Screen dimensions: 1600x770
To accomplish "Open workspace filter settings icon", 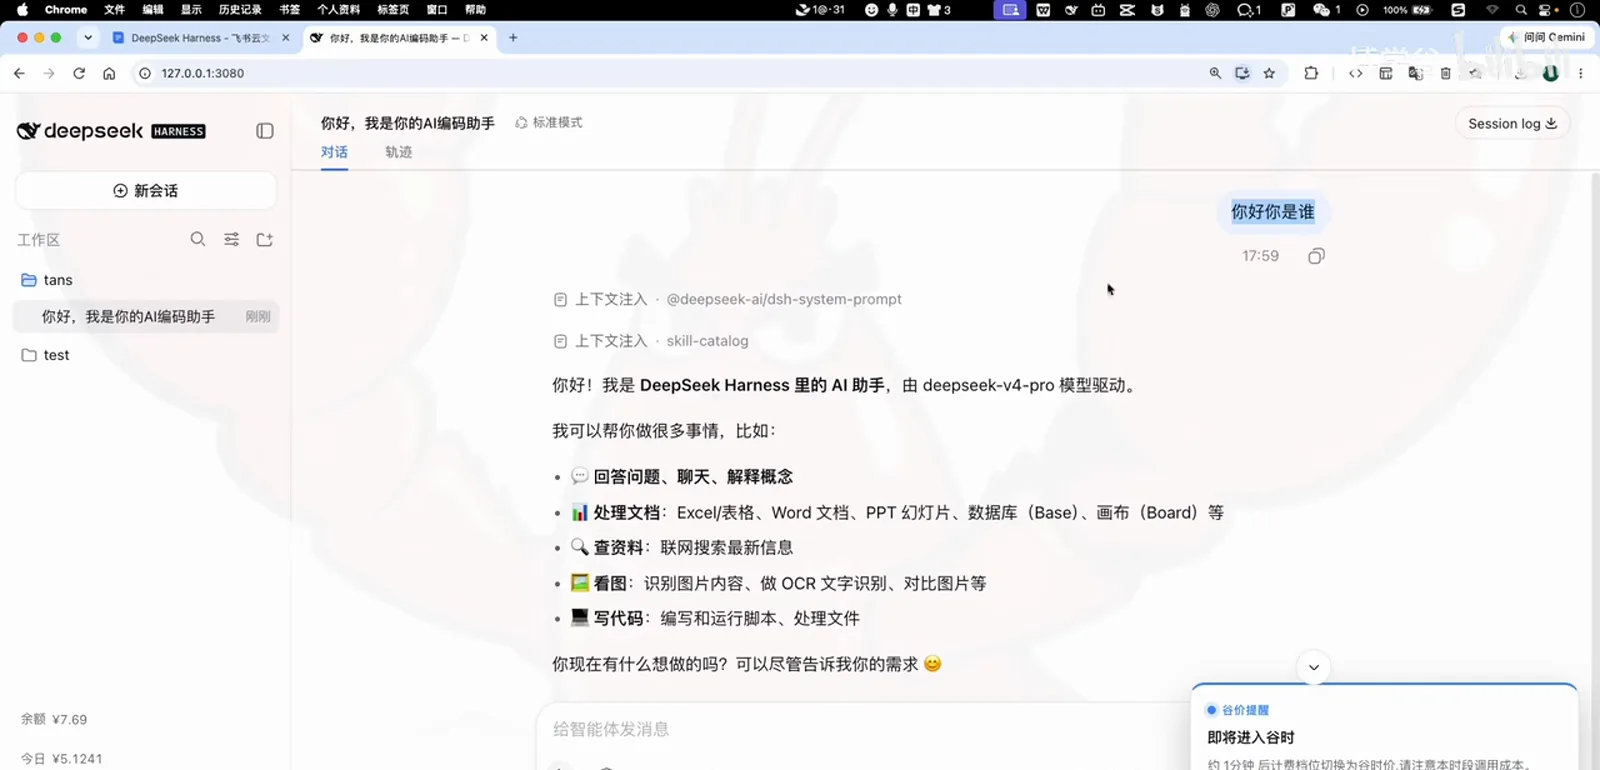I will pyautogui.click(x=231, y=239).
